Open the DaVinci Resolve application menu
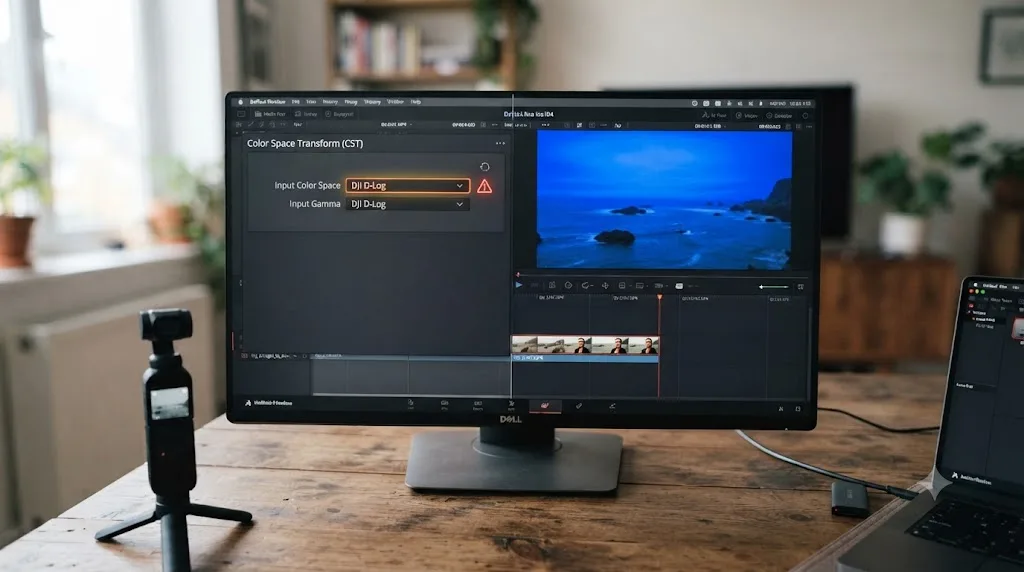This screenshot has width=1024, height=572. [x=268, y=102]
